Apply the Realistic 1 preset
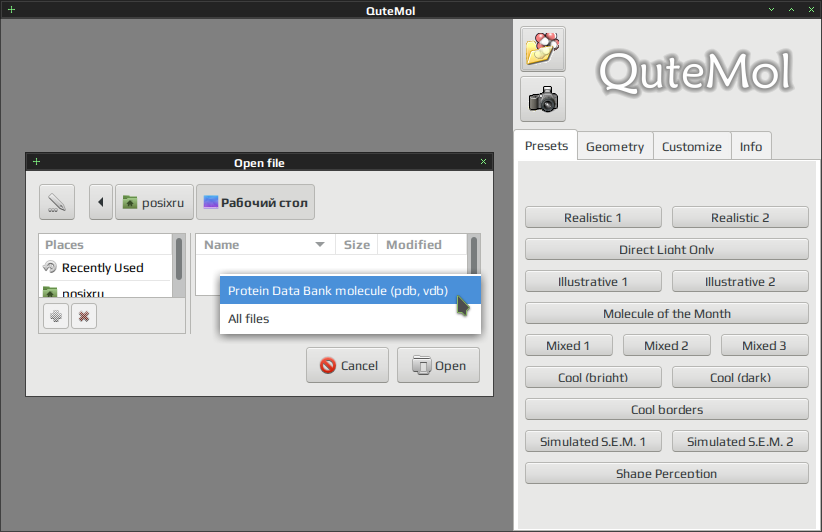This screenshot has height=532, width=822. pos(593,218)
